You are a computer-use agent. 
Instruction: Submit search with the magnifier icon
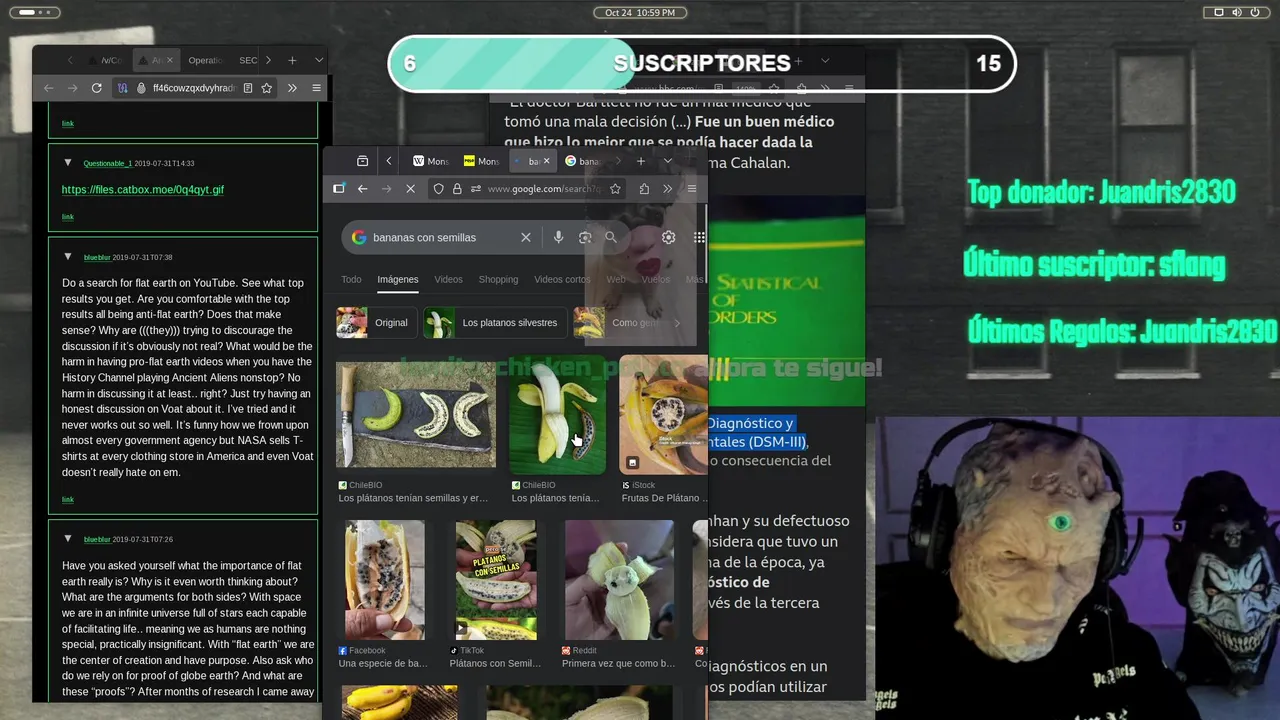point(610,237)
